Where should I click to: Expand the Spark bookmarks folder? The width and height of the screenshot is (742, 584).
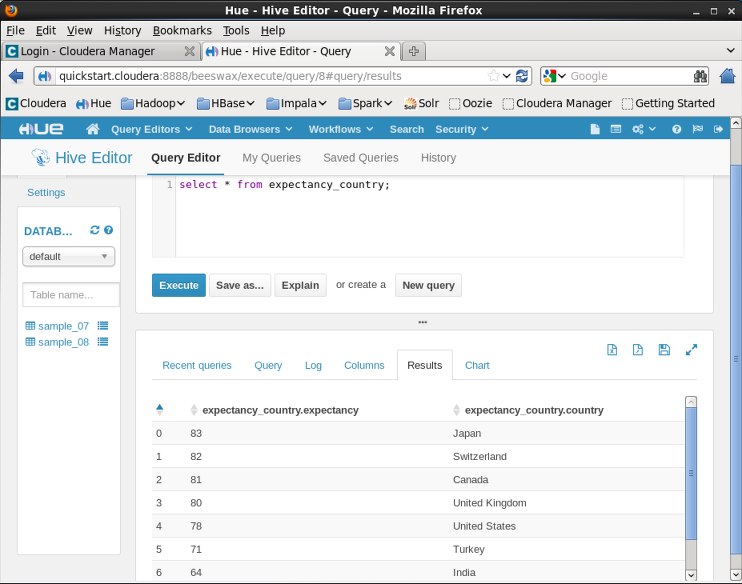pyautogui.click(x=365, y=103)
